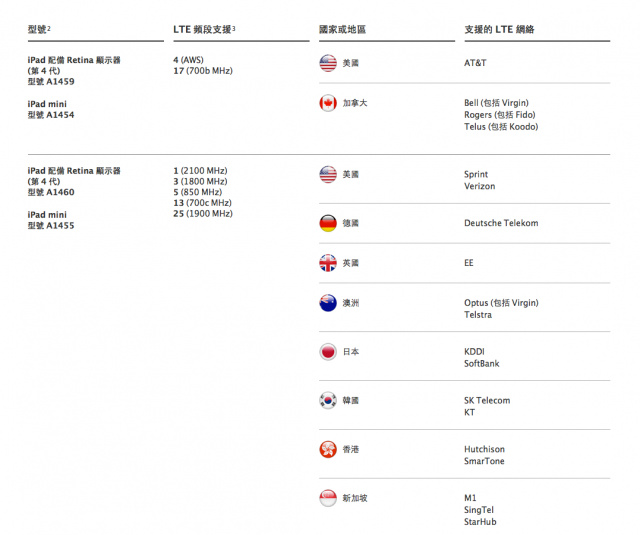Click the United Kingdom flag icon
Screen dimensions: 640x535
click(328, 263)
